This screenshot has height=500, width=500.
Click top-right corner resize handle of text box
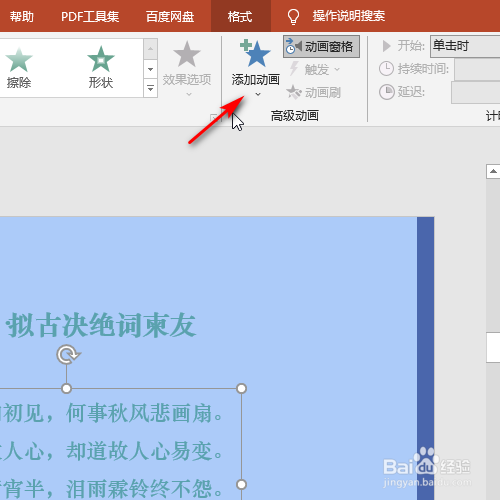point(241,388)
